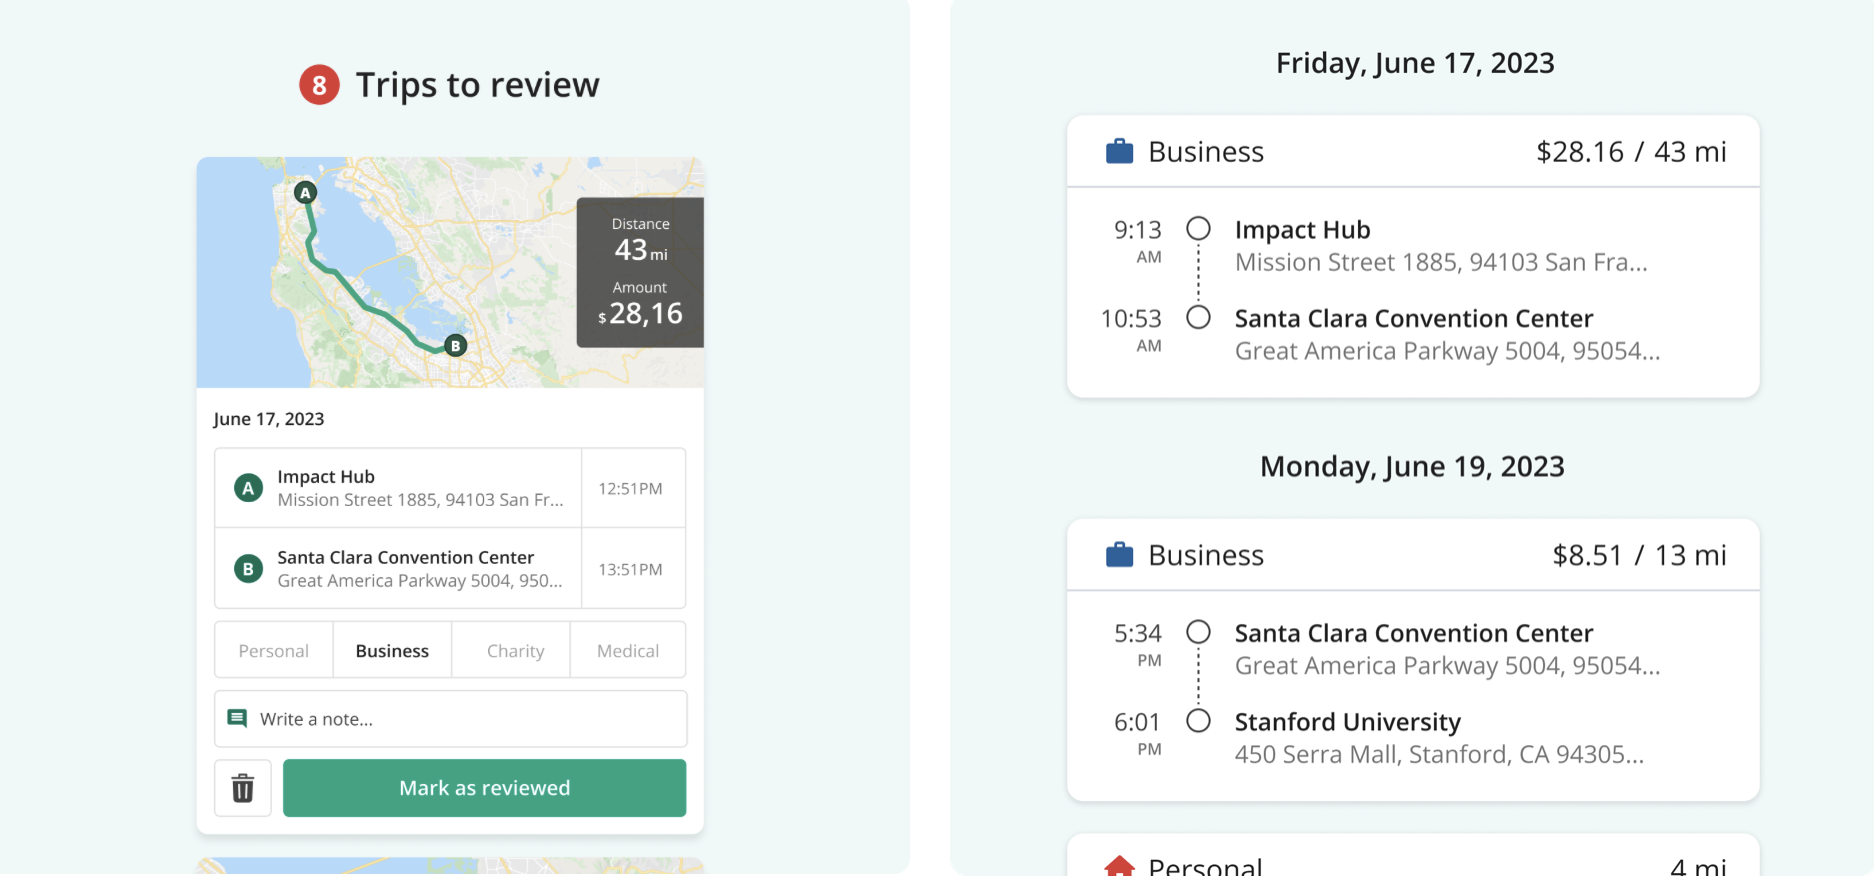
Task: Click the red house Personal icon
Action: 1119,866
